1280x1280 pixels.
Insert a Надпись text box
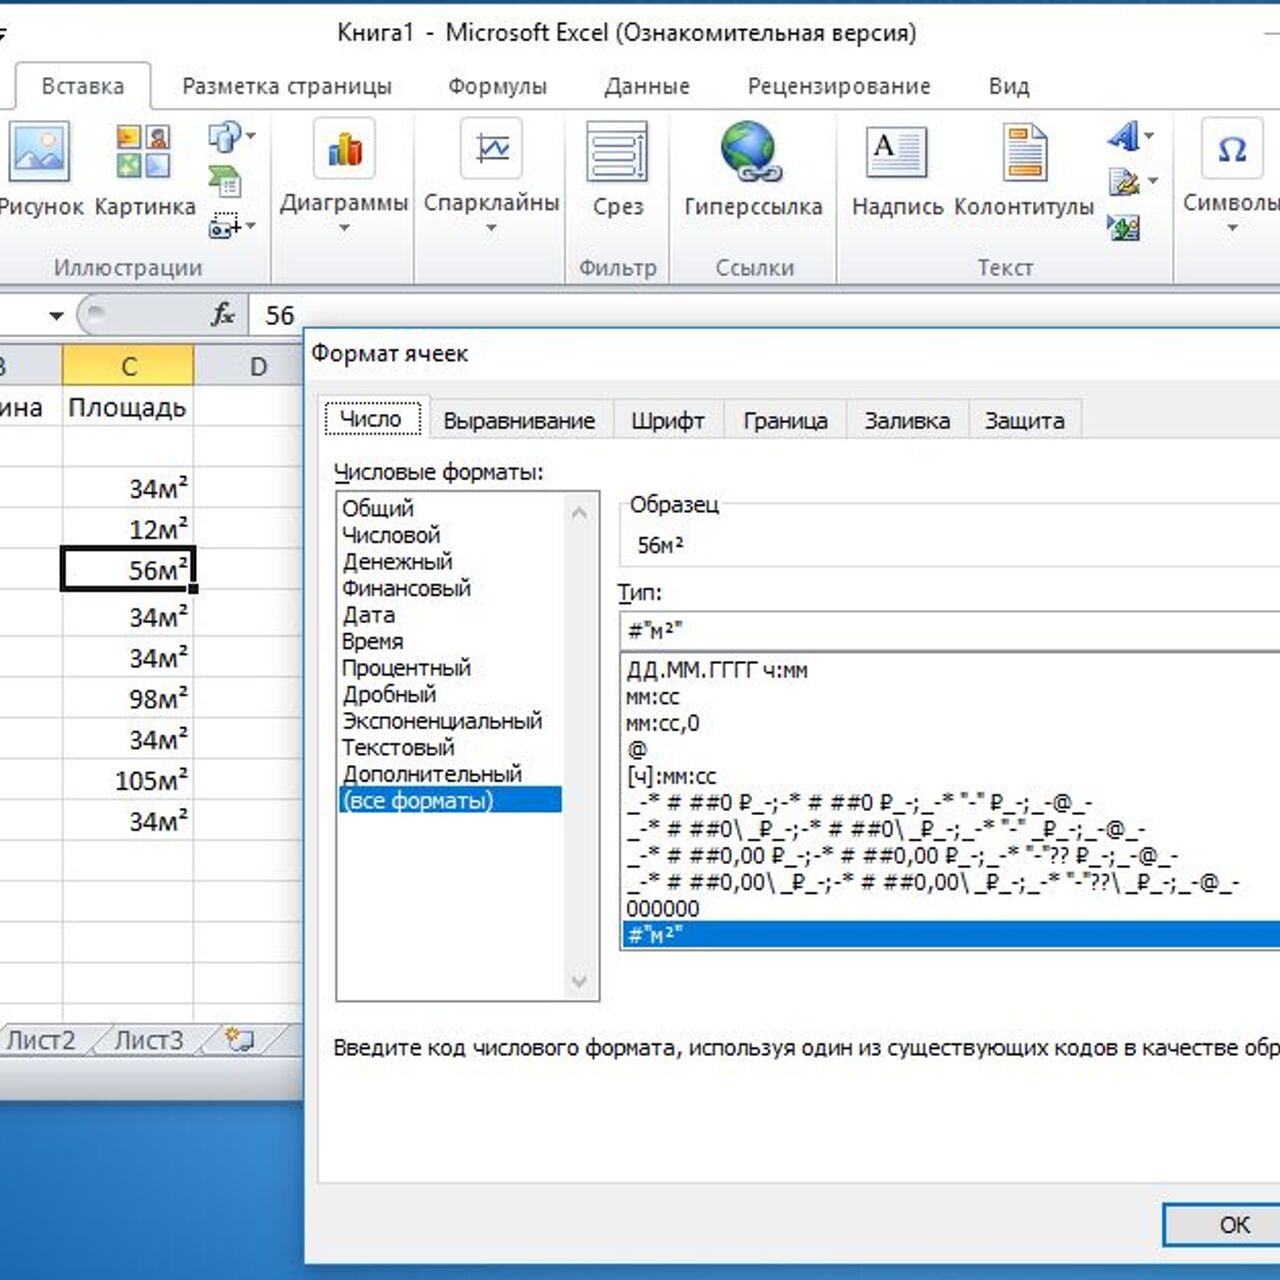pos(896,152)
